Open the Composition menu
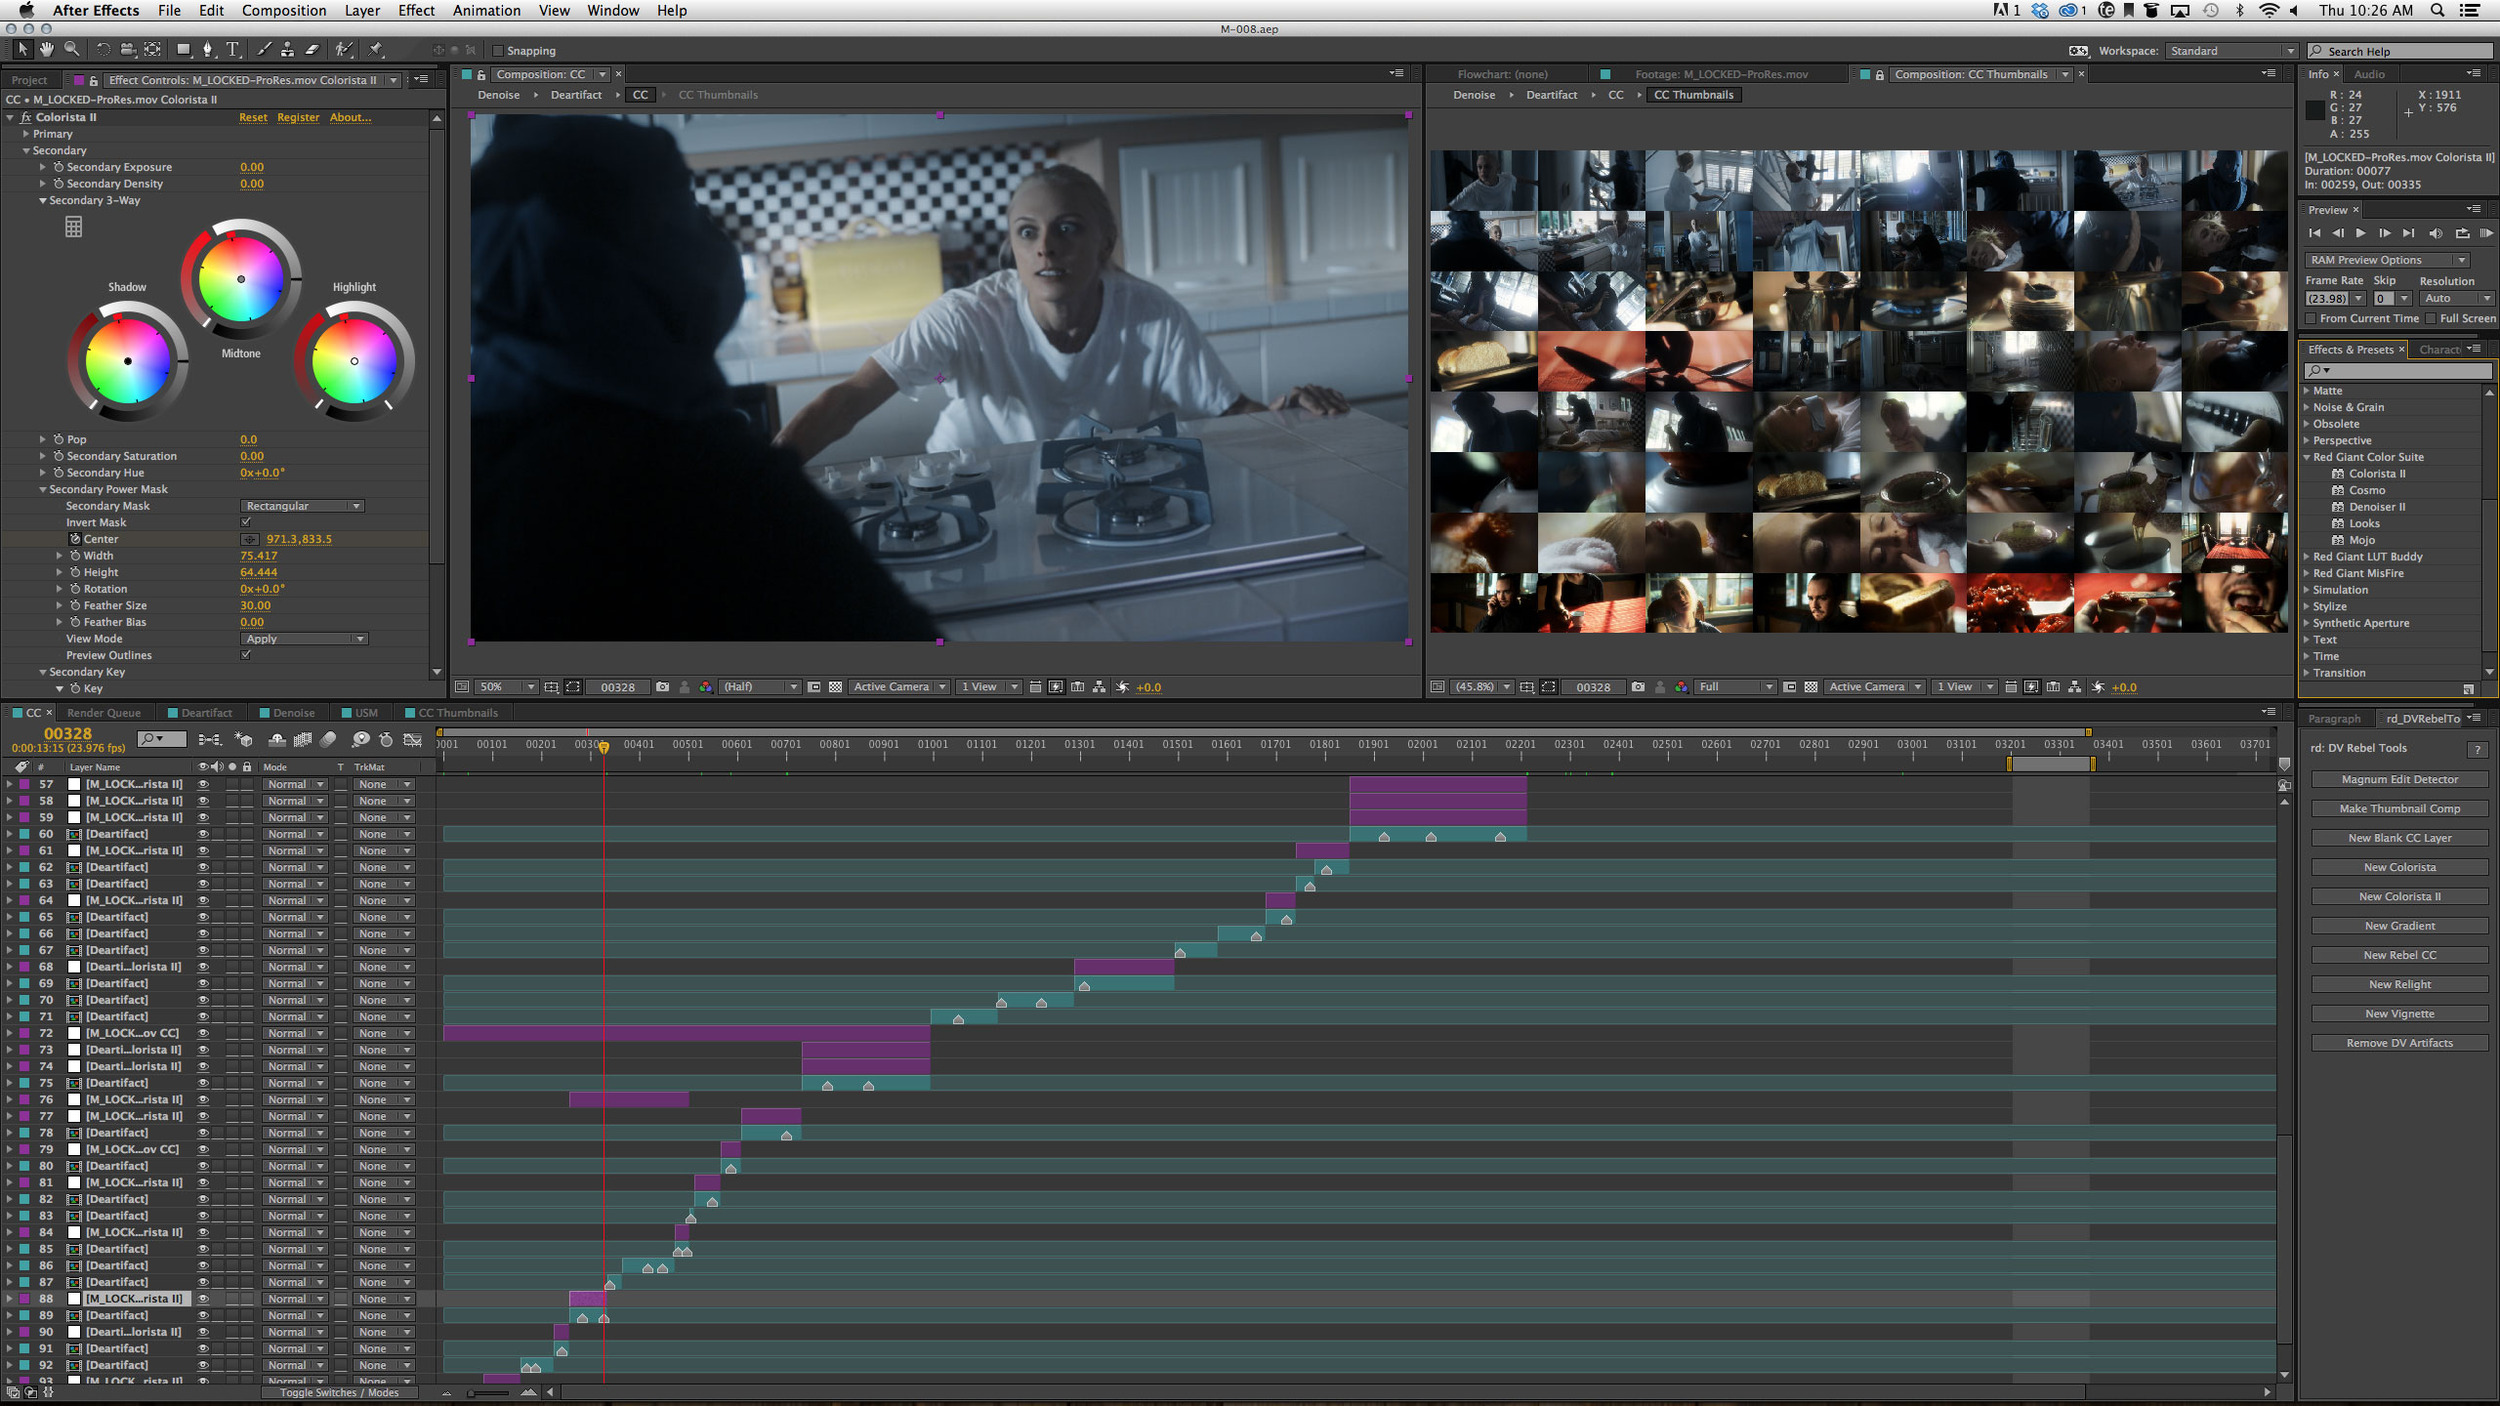 pos(284,10)
